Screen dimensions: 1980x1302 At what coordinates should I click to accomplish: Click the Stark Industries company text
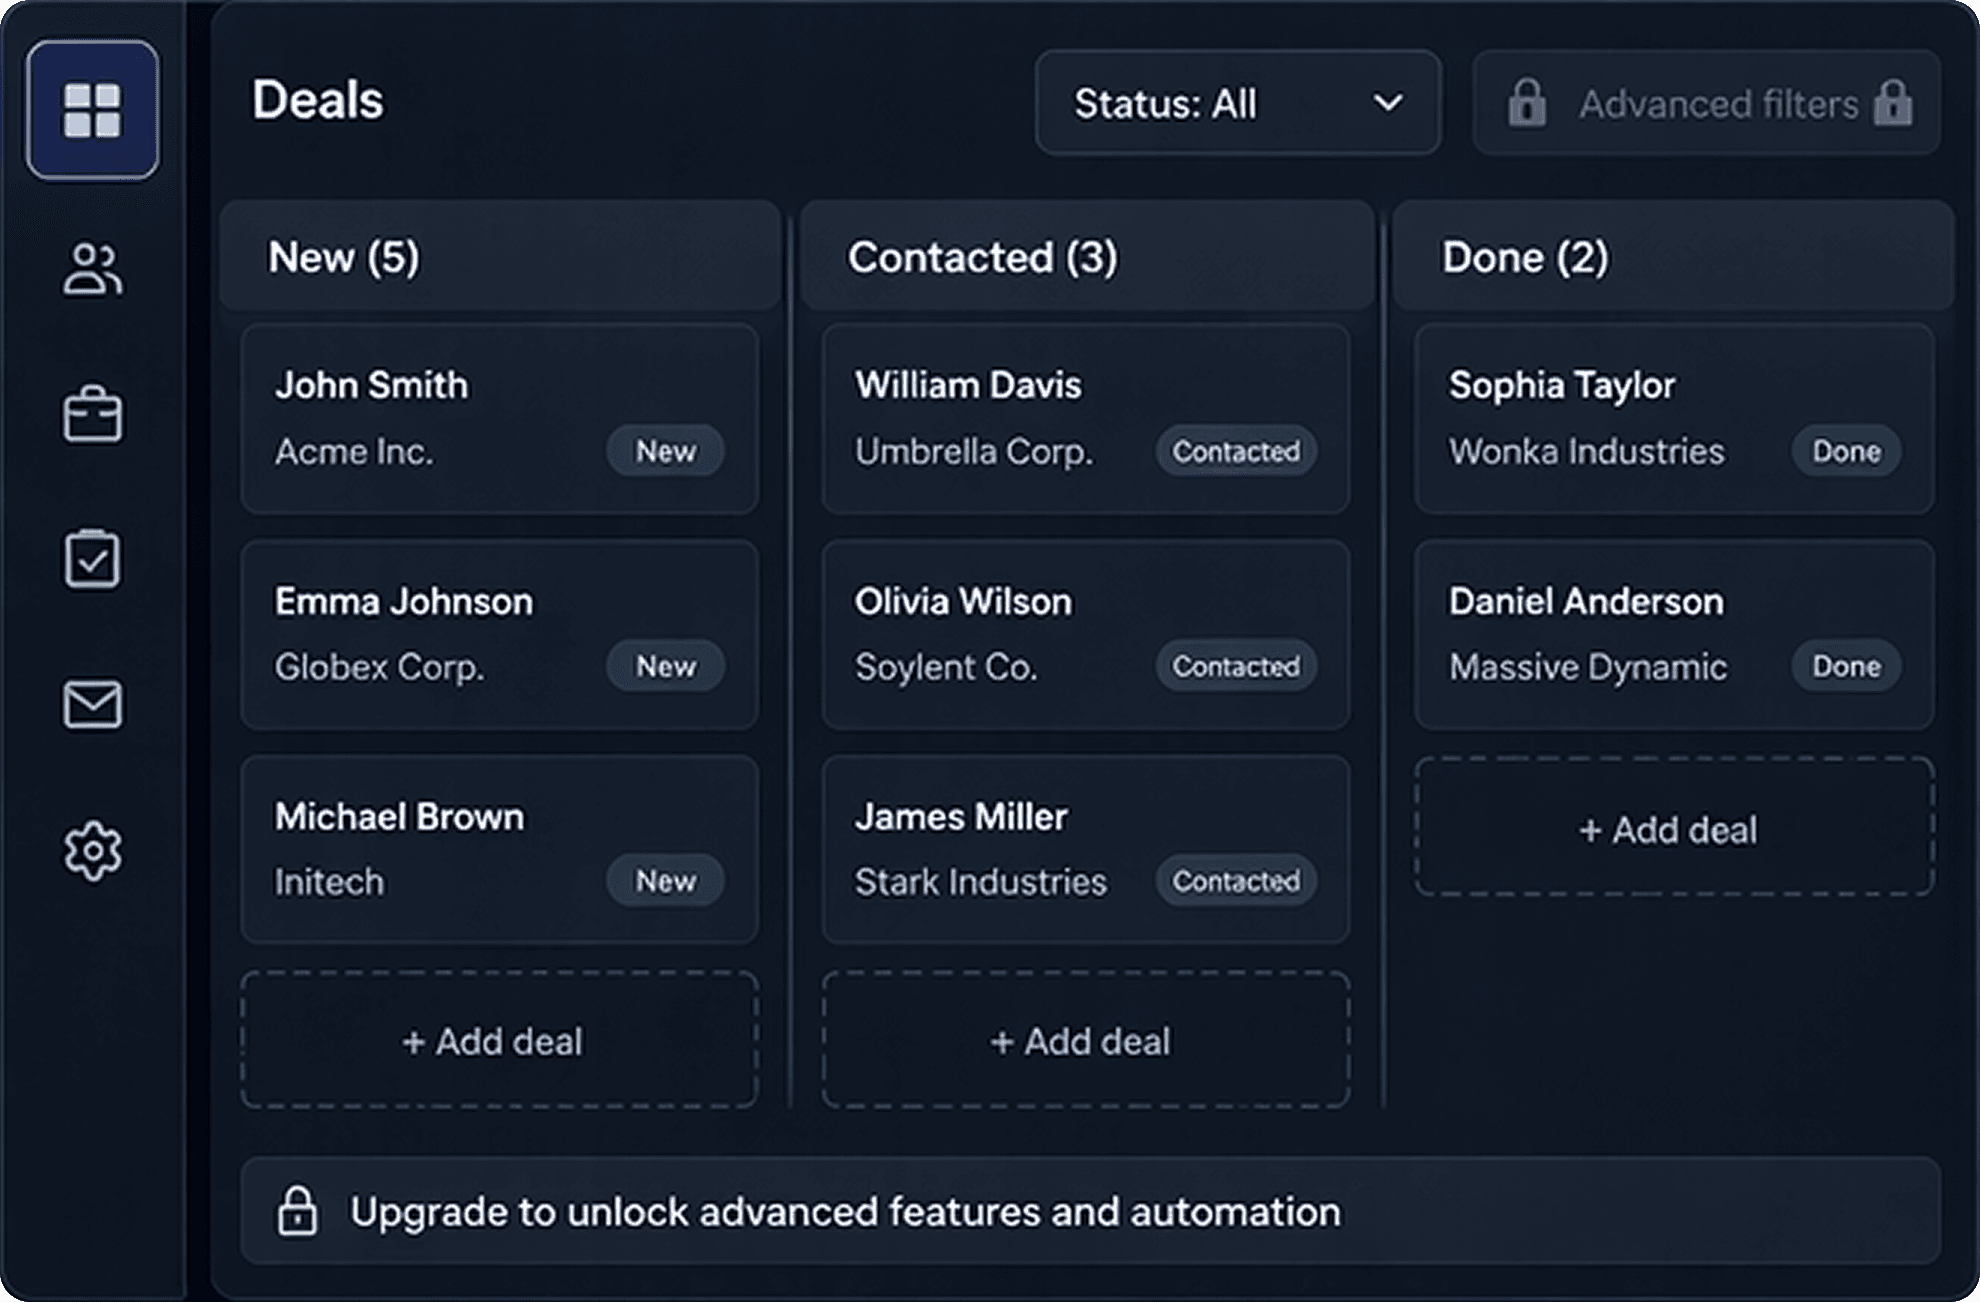click(x=981, y=882)
